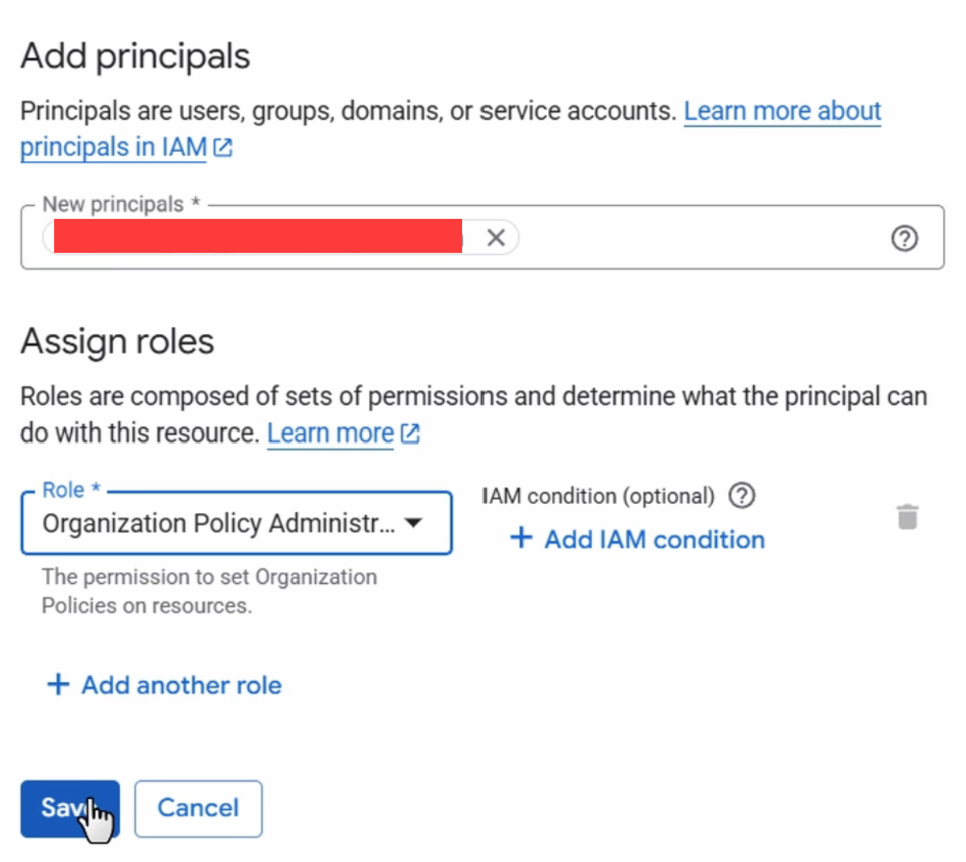Click plus icon of Add IAM condition
This screenshot has width=966, height=862.
point(521,538)
